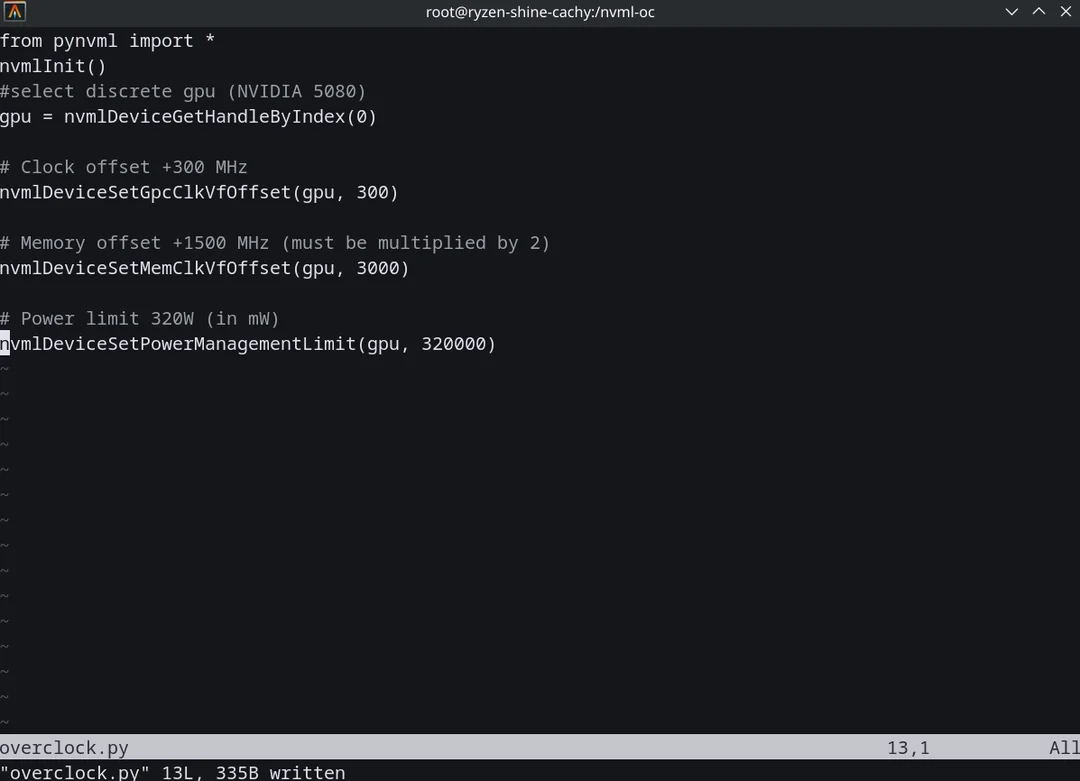Screen dimensions: 1080x781
Task: Maximize the terminal window
Action: pos(1039,12)
